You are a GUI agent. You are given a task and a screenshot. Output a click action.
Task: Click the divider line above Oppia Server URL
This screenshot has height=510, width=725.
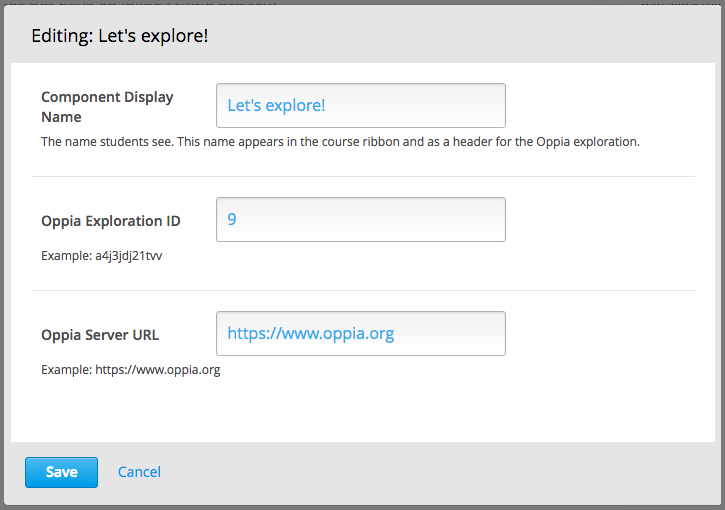pos(362,291)
